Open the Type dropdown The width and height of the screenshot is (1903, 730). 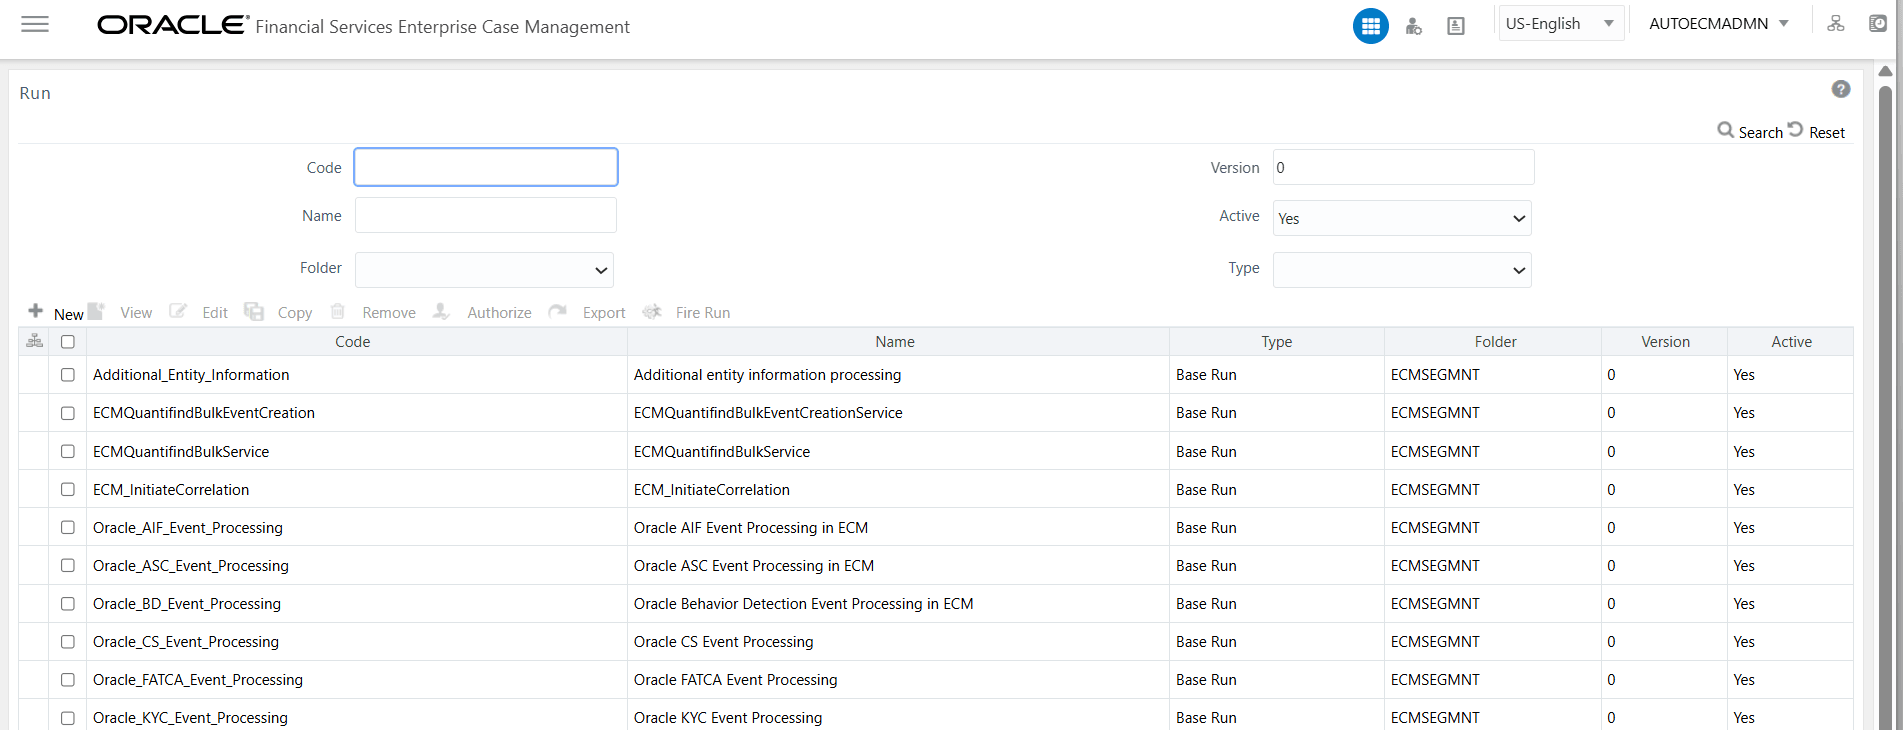pos(1402,270)
